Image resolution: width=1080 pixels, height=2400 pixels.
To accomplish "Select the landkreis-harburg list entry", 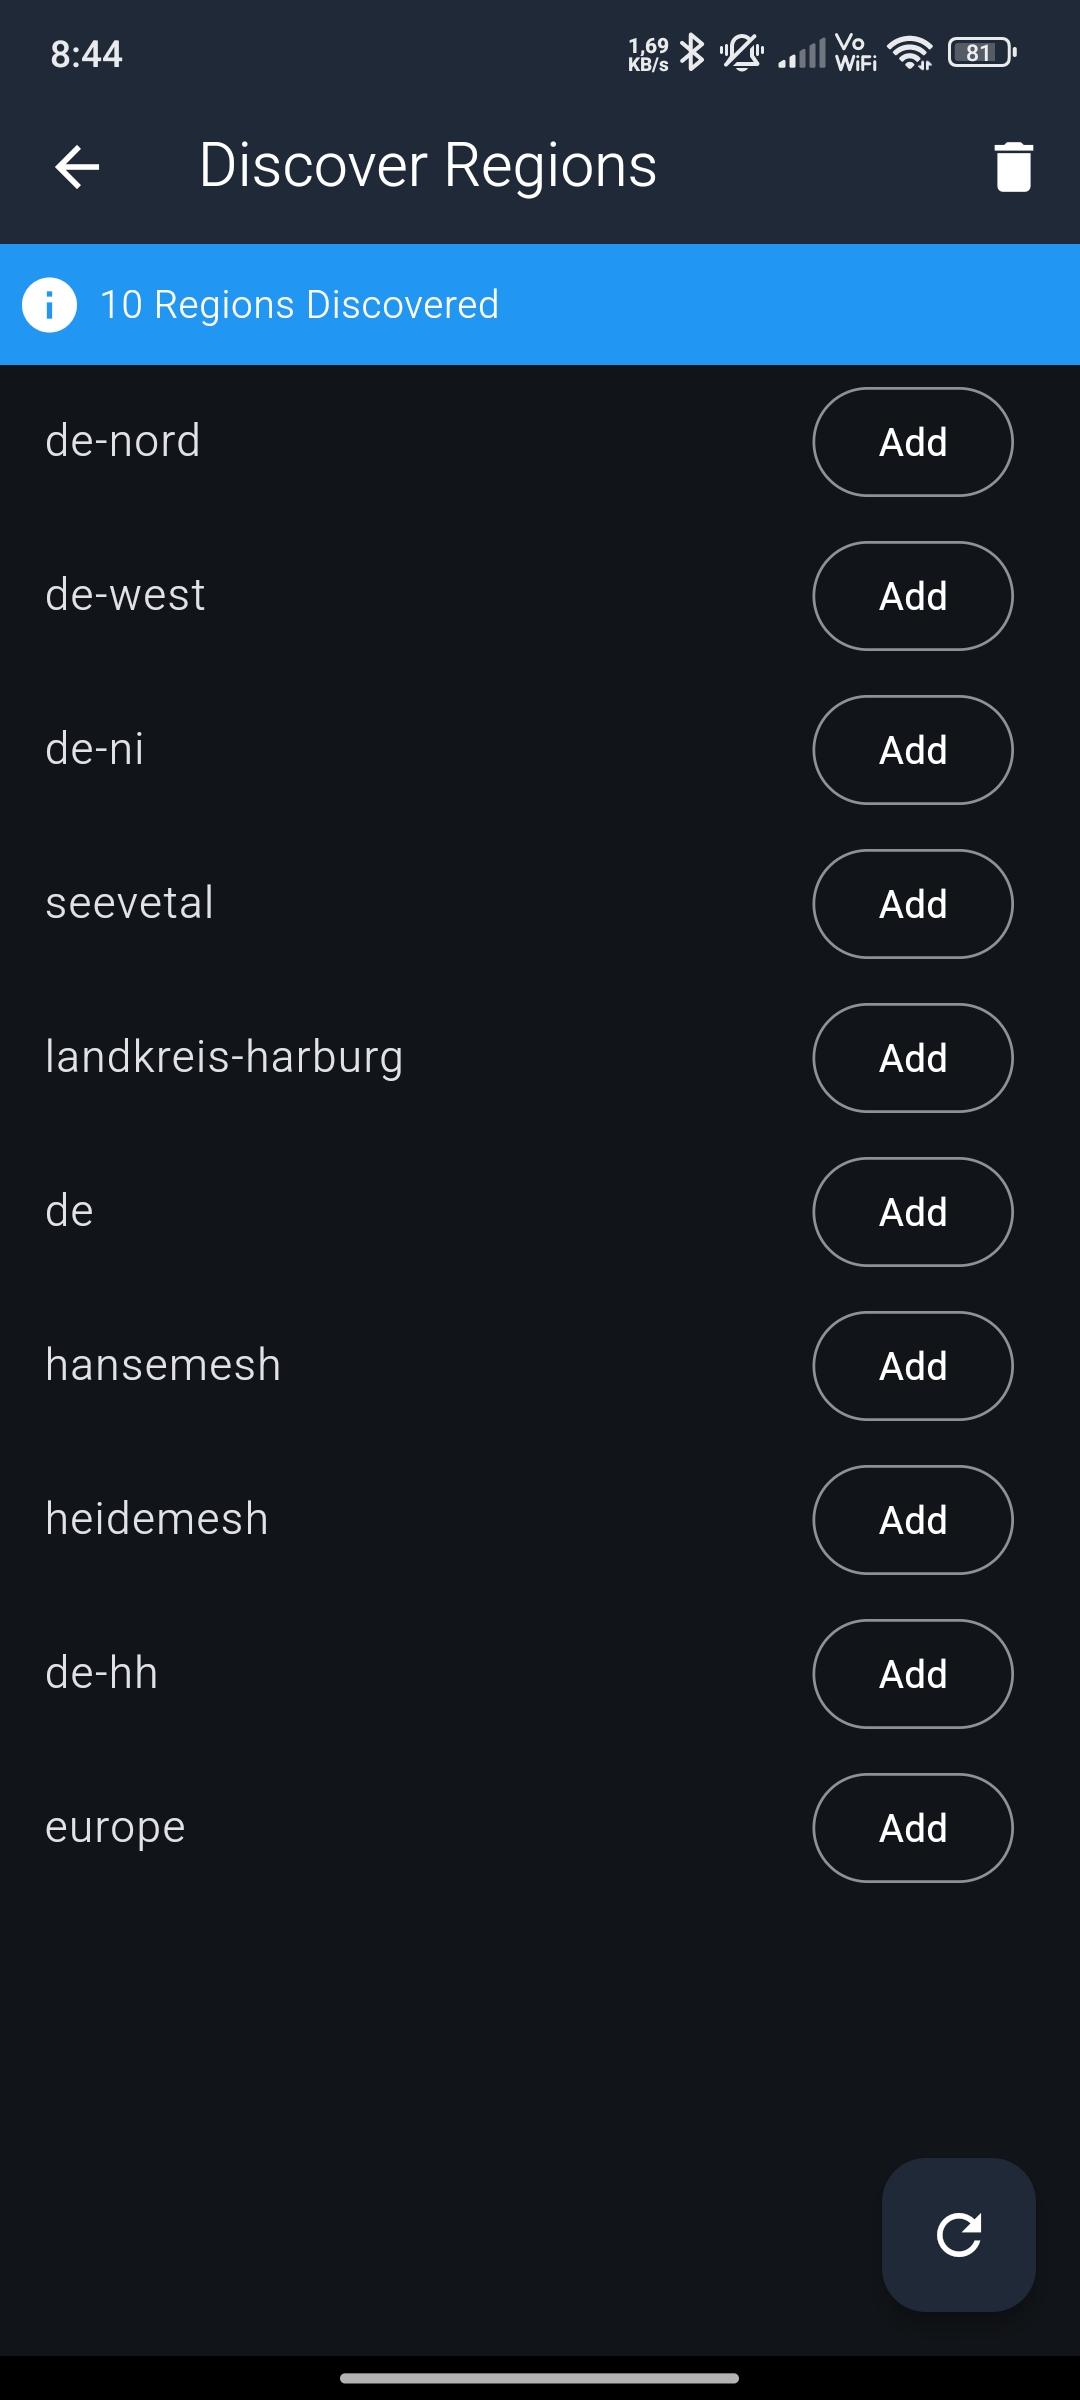I will pyautogui.click(x=224, y=1057).
